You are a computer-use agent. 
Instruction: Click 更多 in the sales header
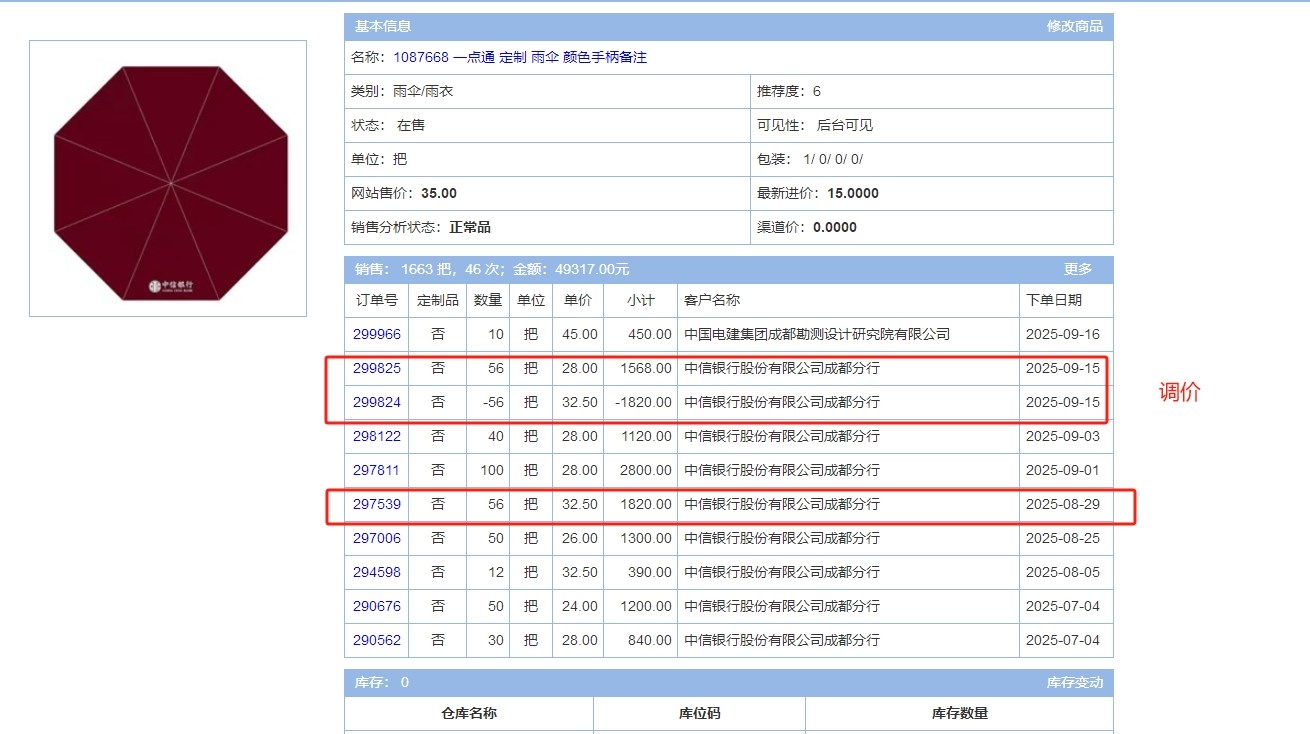[x=1077, y=269]
